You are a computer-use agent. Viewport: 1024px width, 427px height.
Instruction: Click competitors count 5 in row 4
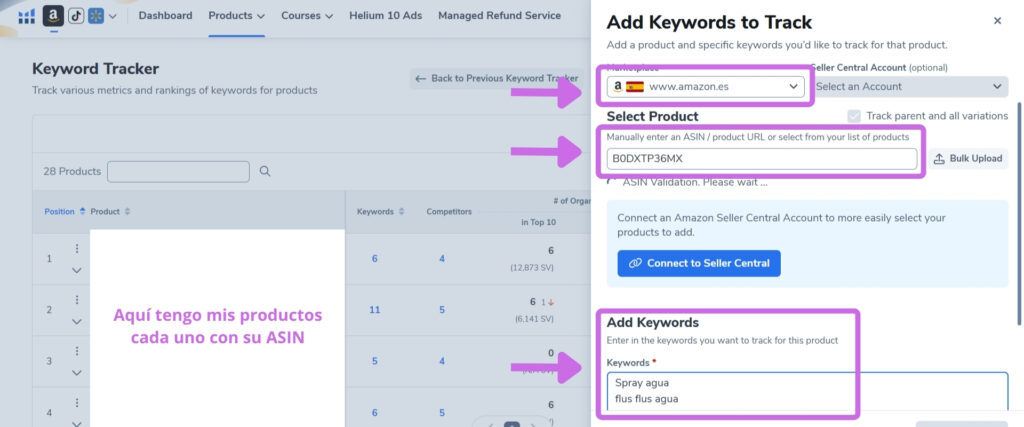[442, 412]
